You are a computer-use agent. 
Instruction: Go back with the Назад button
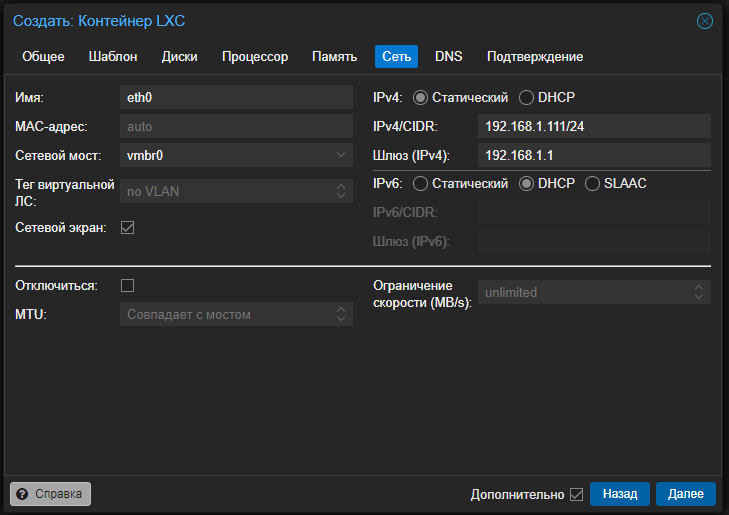point(620,494)
